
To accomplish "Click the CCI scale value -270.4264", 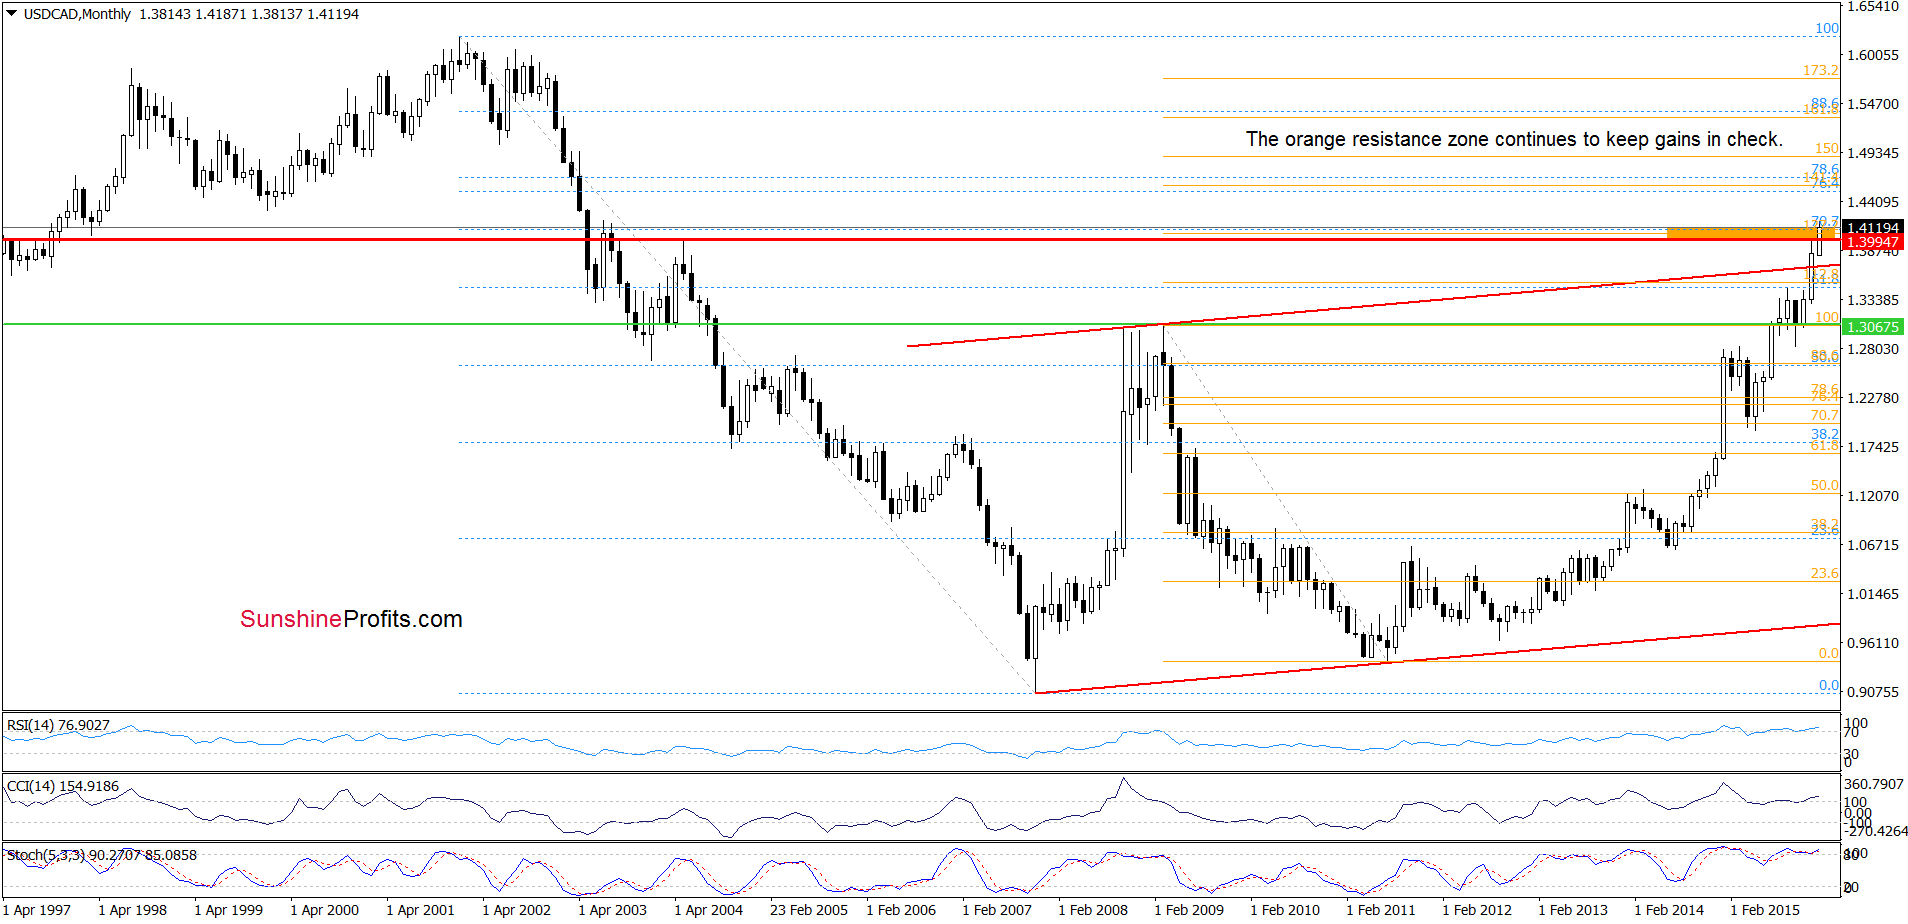I will [x=1875, y=831].
